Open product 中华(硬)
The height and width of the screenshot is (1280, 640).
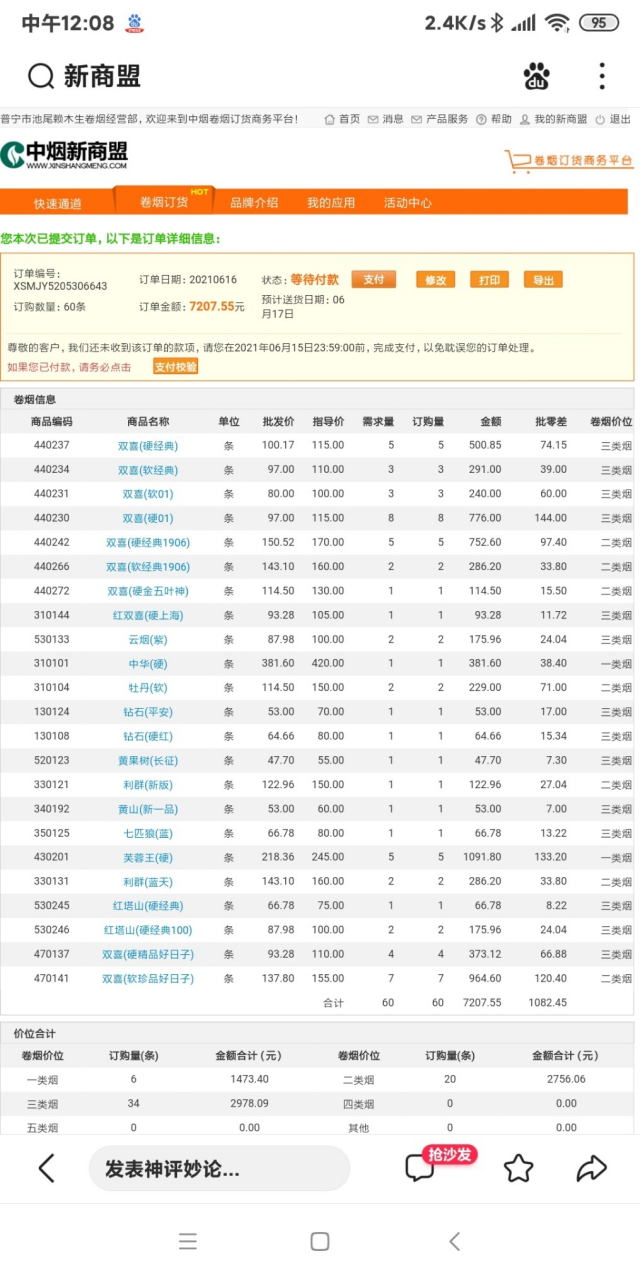[148, 664]
